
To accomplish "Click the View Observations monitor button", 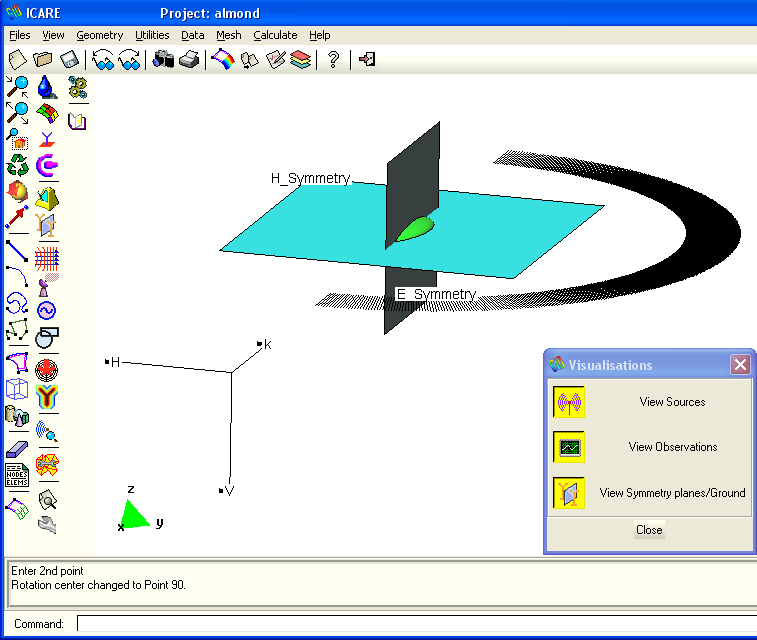I will pos(569,447).
